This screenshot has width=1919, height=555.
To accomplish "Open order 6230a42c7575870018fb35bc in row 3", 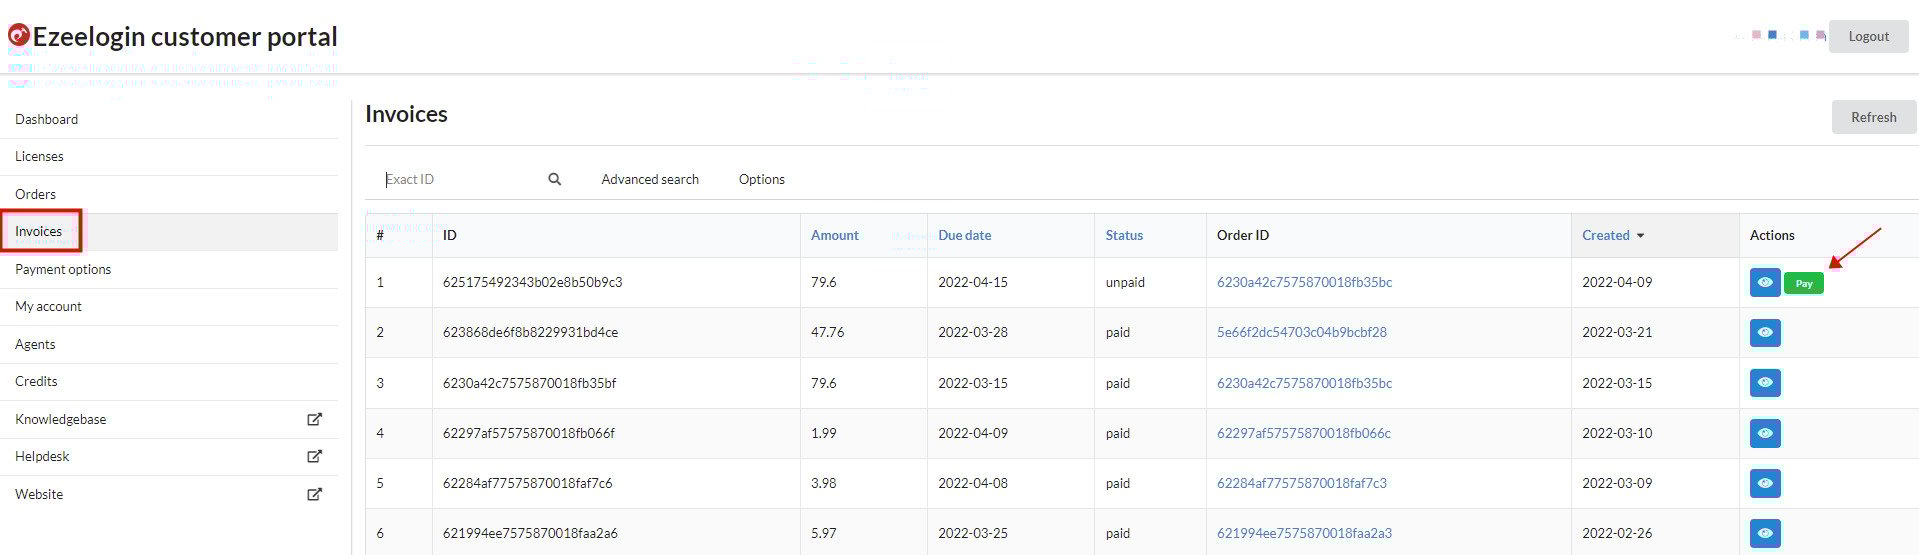I will pyautogui.click(x=1304, y=383).
